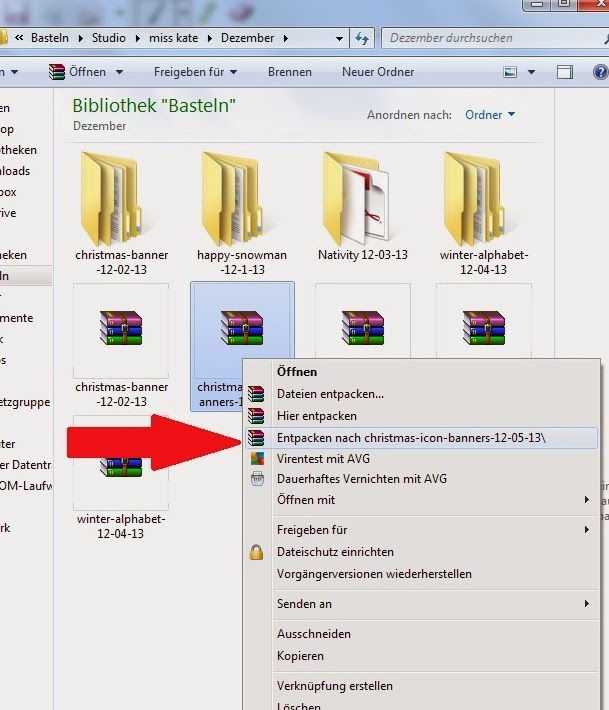Select the rightmost WinRAR archive in the row

(484, 328)
